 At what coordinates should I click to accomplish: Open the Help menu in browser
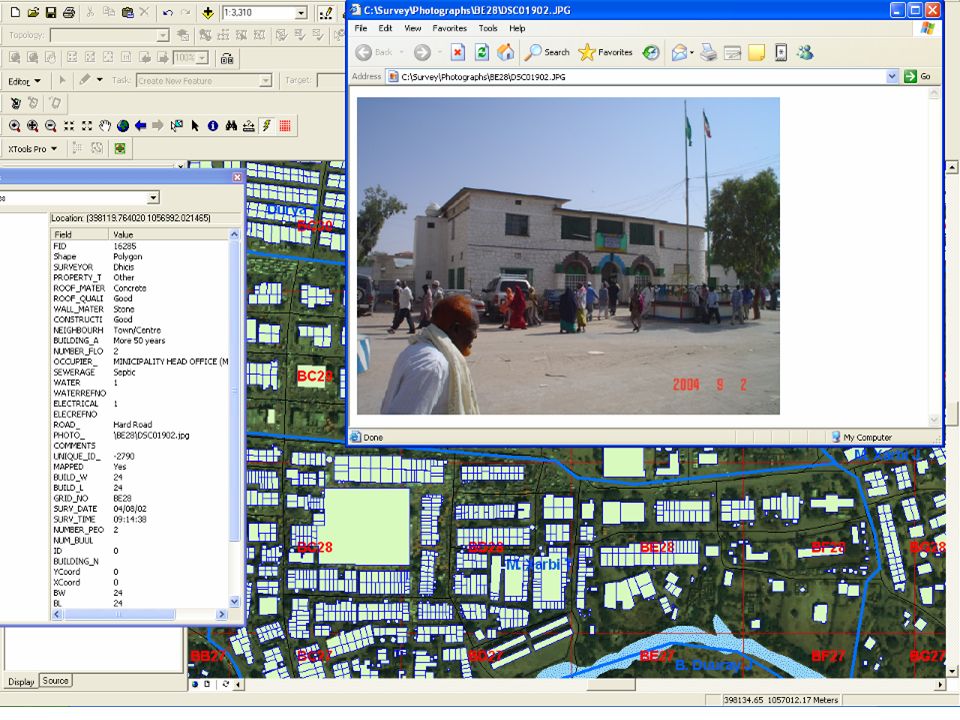click(517, 28)
